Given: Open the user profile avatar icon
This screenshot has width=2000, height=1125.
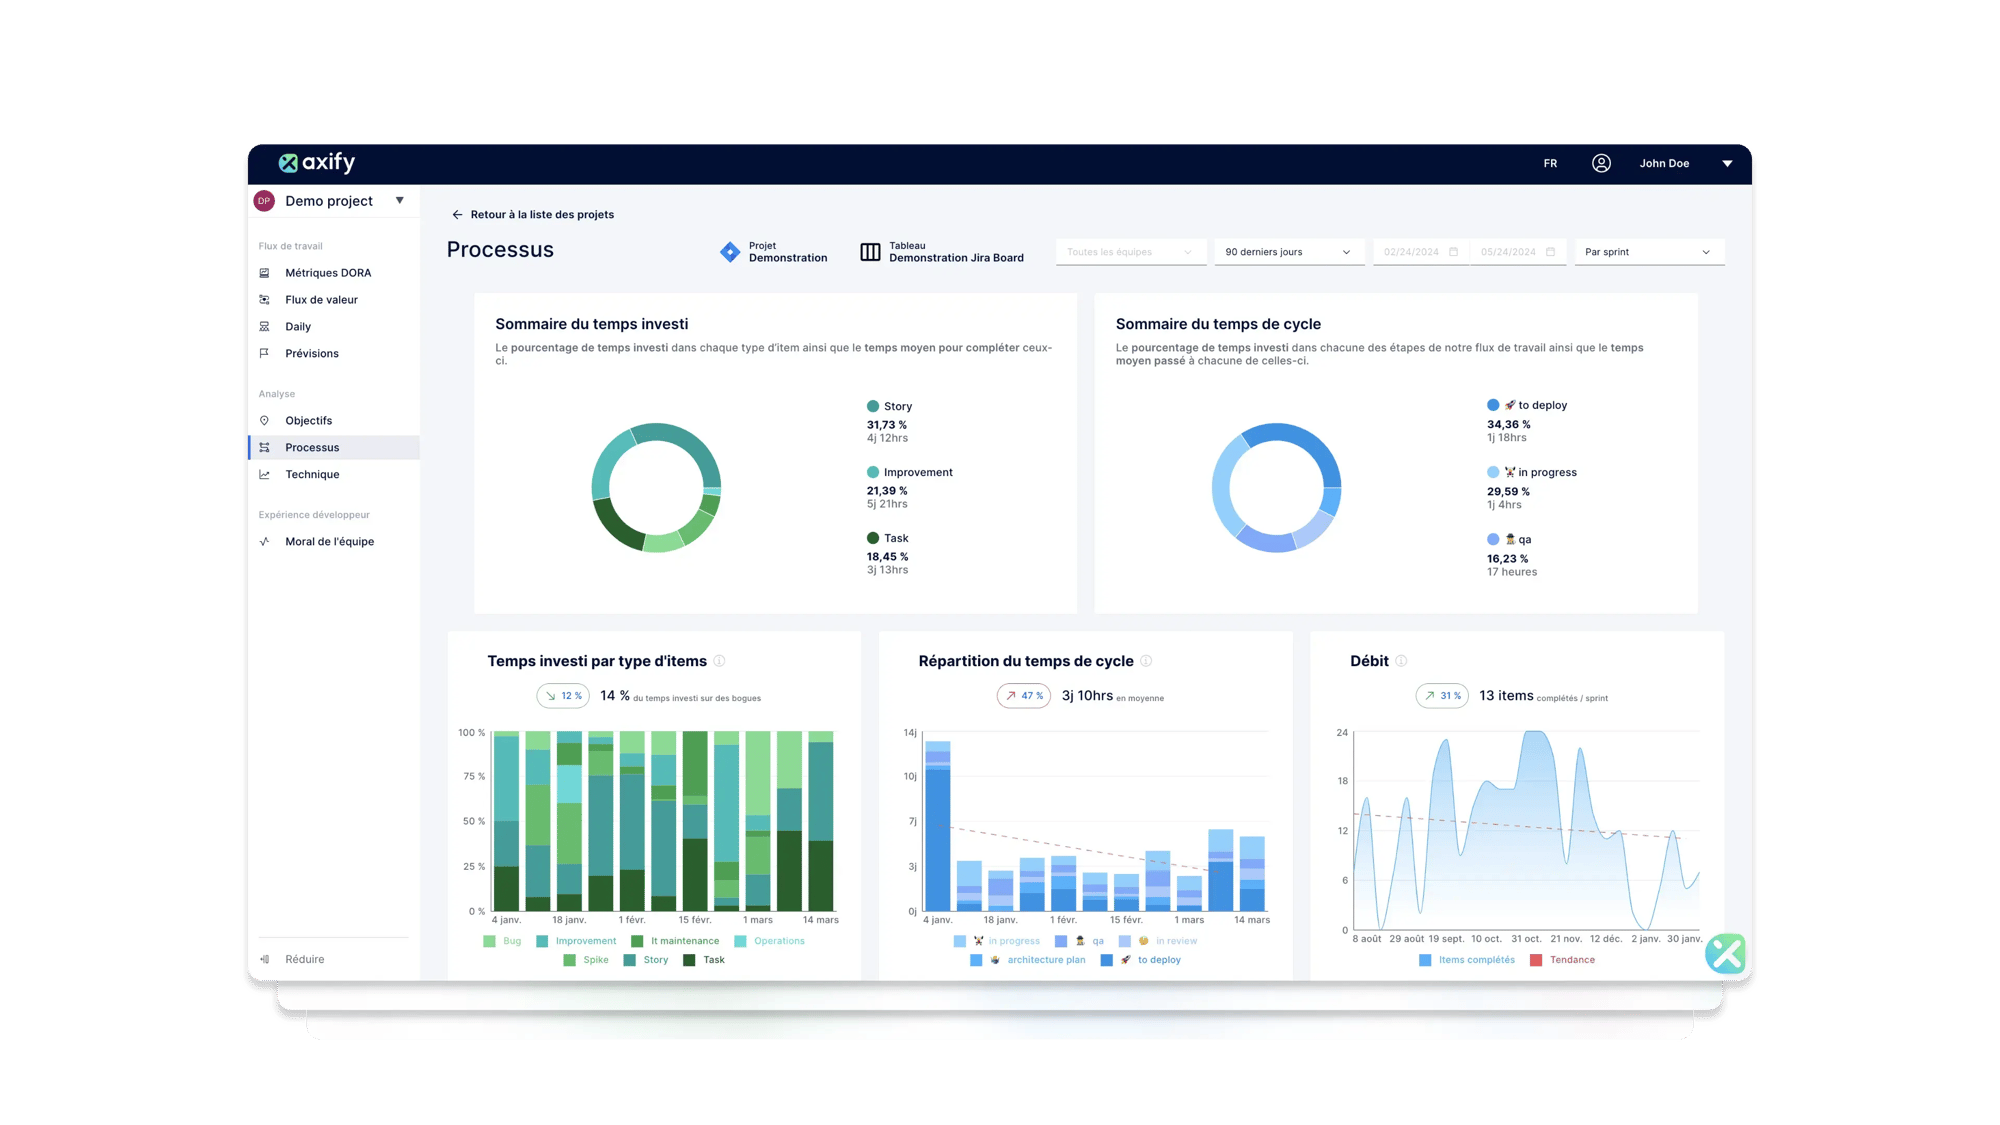Looking at the screenshot, I should point(1601,163).
